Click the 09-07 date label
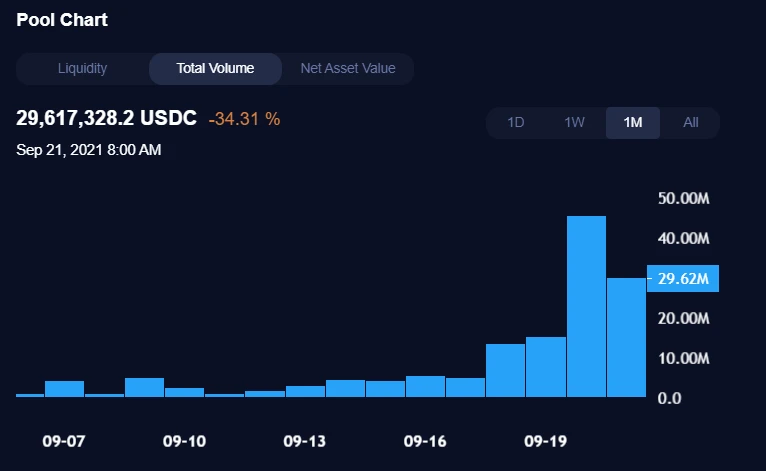This screenshot has height=471, width=766. (65, 441)
